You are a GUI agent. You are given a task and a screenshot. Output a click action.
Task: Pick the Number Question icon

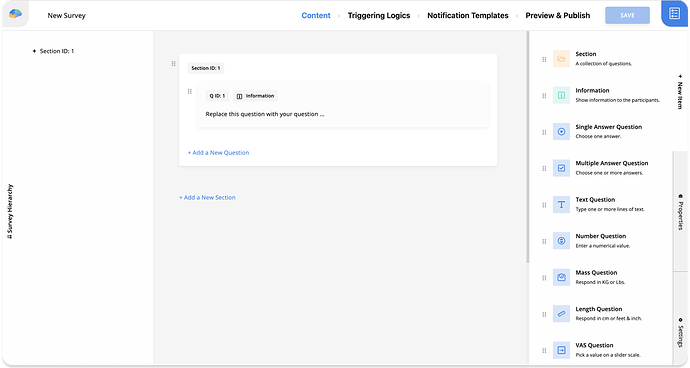coord(562,241)
